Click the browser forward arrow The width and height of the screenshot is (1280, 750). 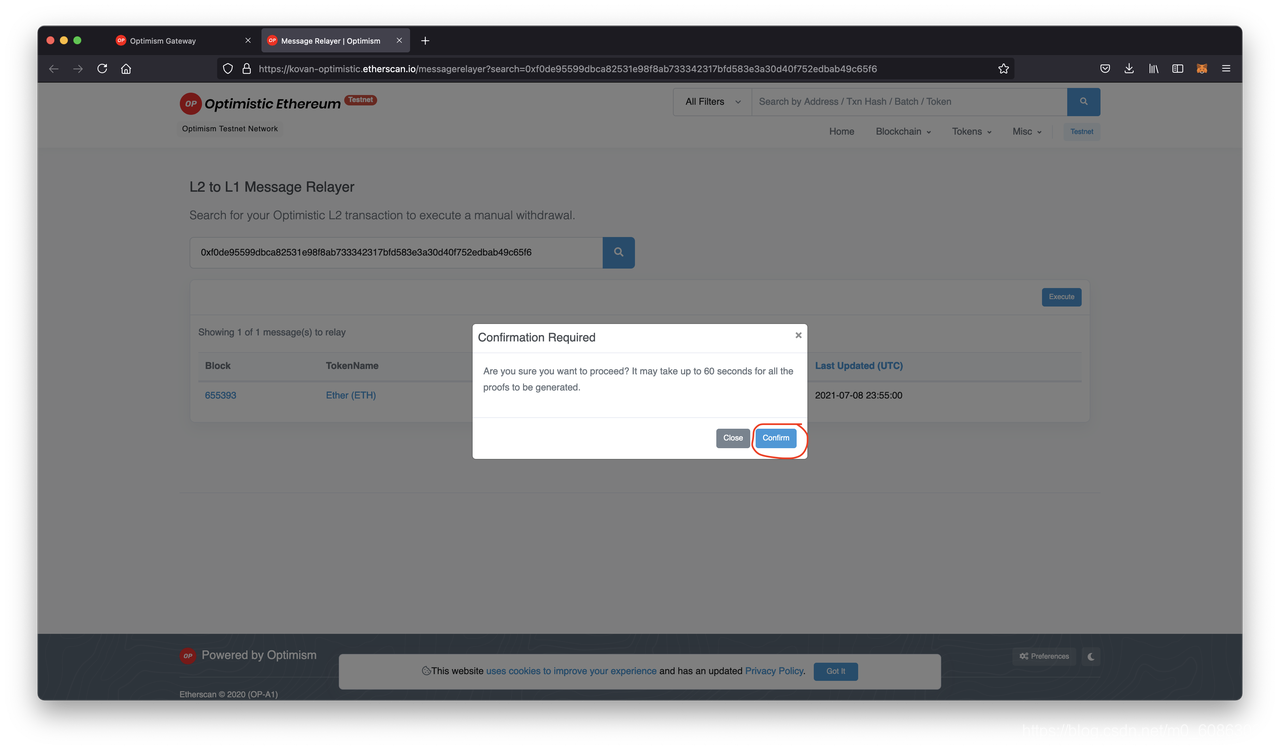78,69
